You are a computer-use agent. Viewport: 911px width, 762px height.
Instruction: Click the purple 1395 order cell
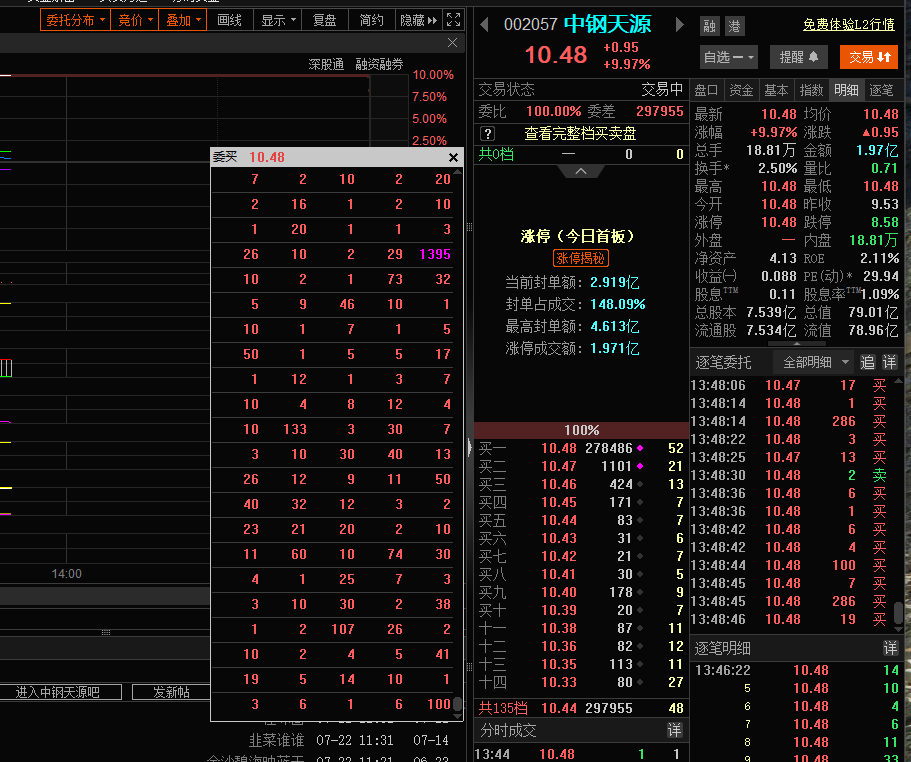coord(435,254)
